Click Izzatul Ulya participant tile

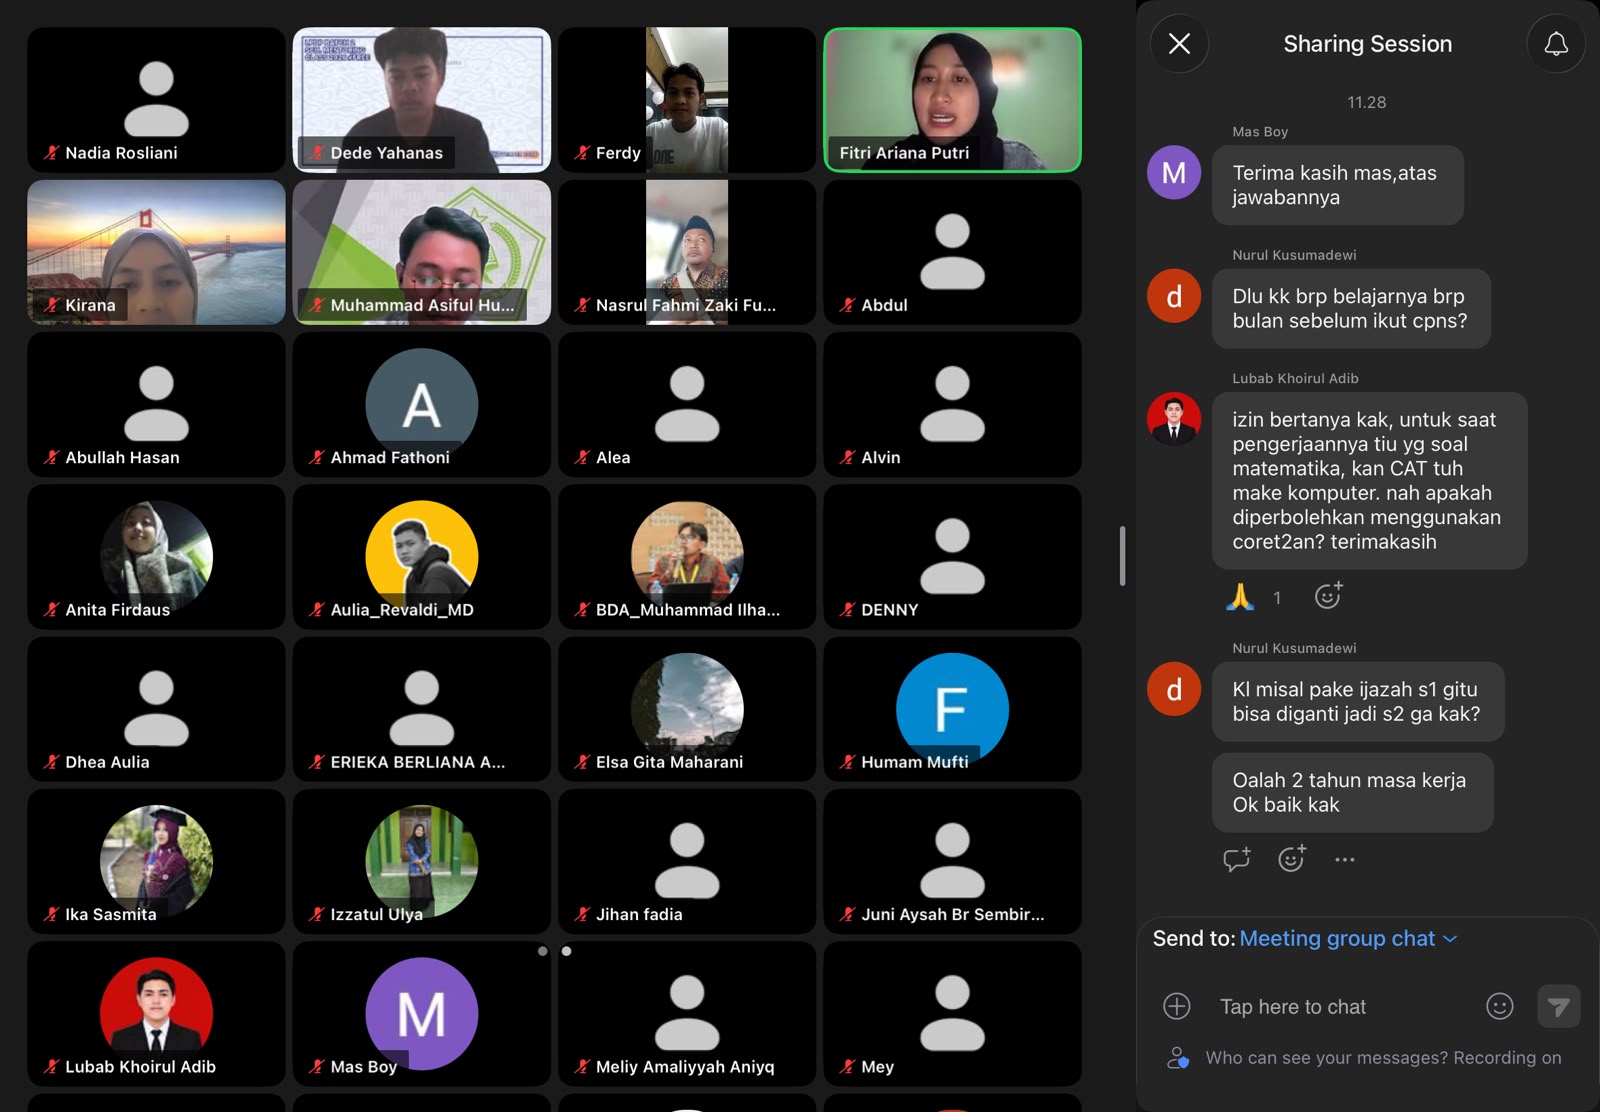[x=421, y=861]
